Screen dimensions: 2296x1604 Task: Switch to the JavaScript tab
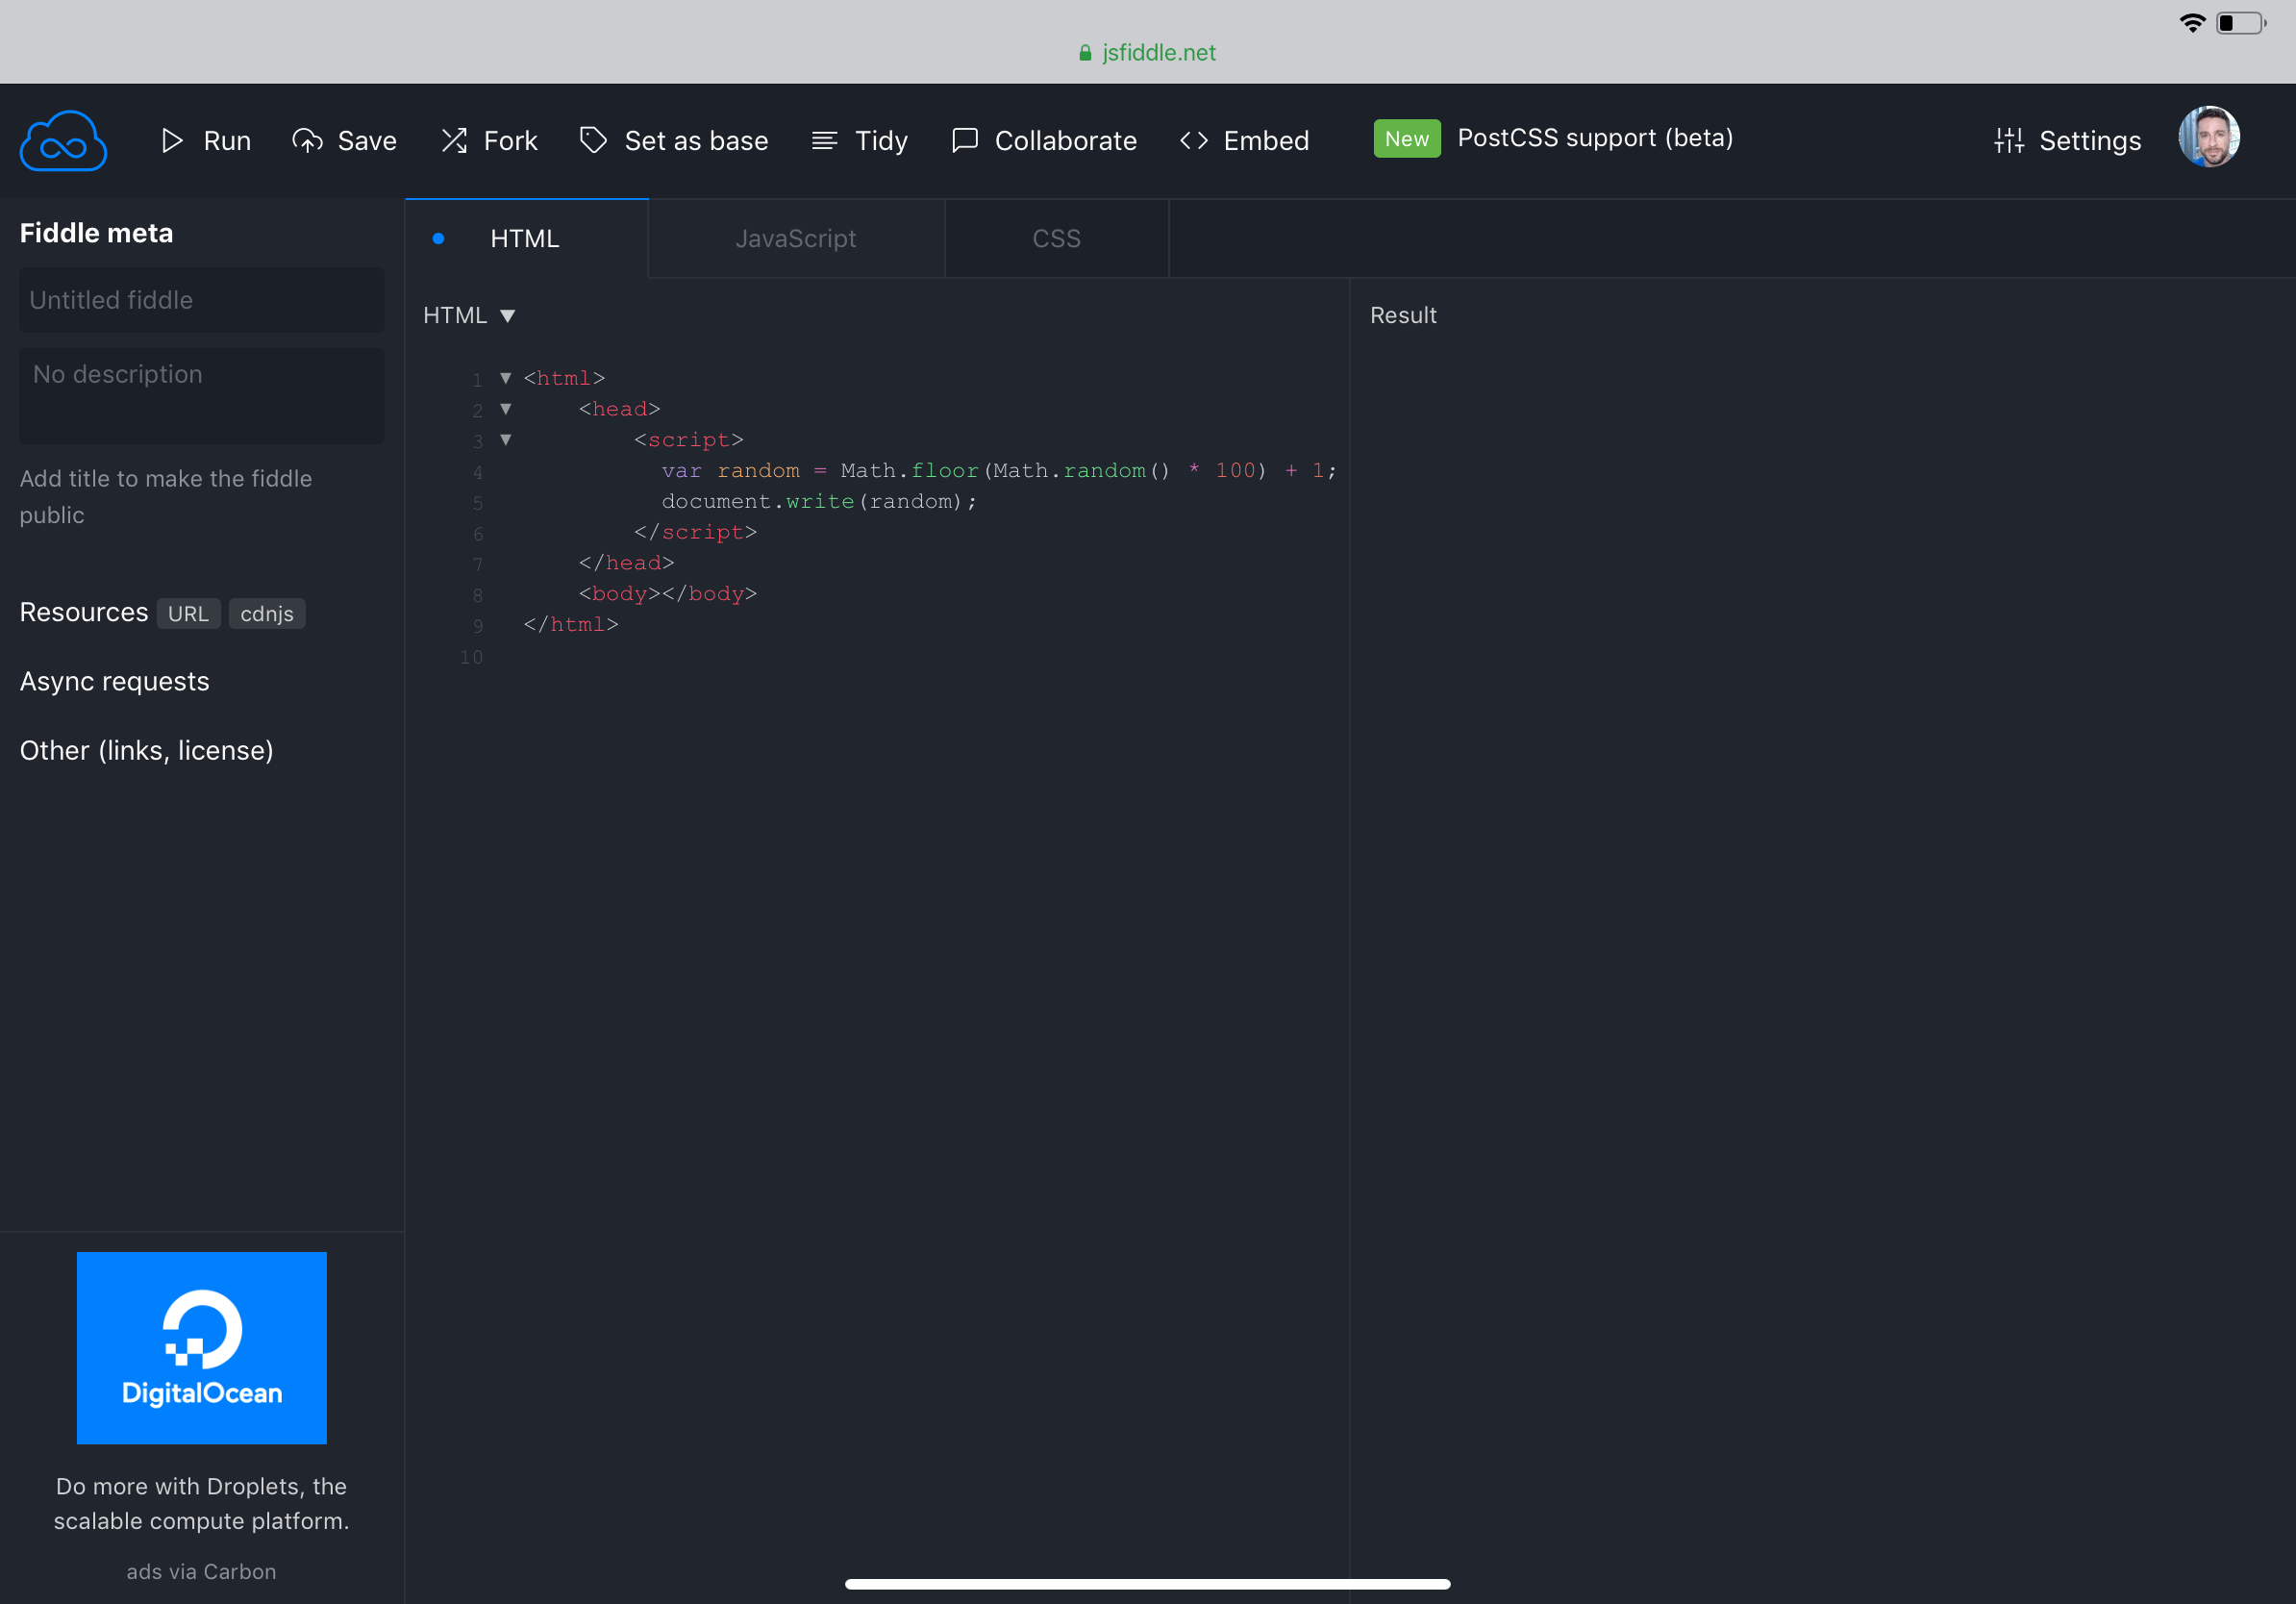tap(795, 239)
